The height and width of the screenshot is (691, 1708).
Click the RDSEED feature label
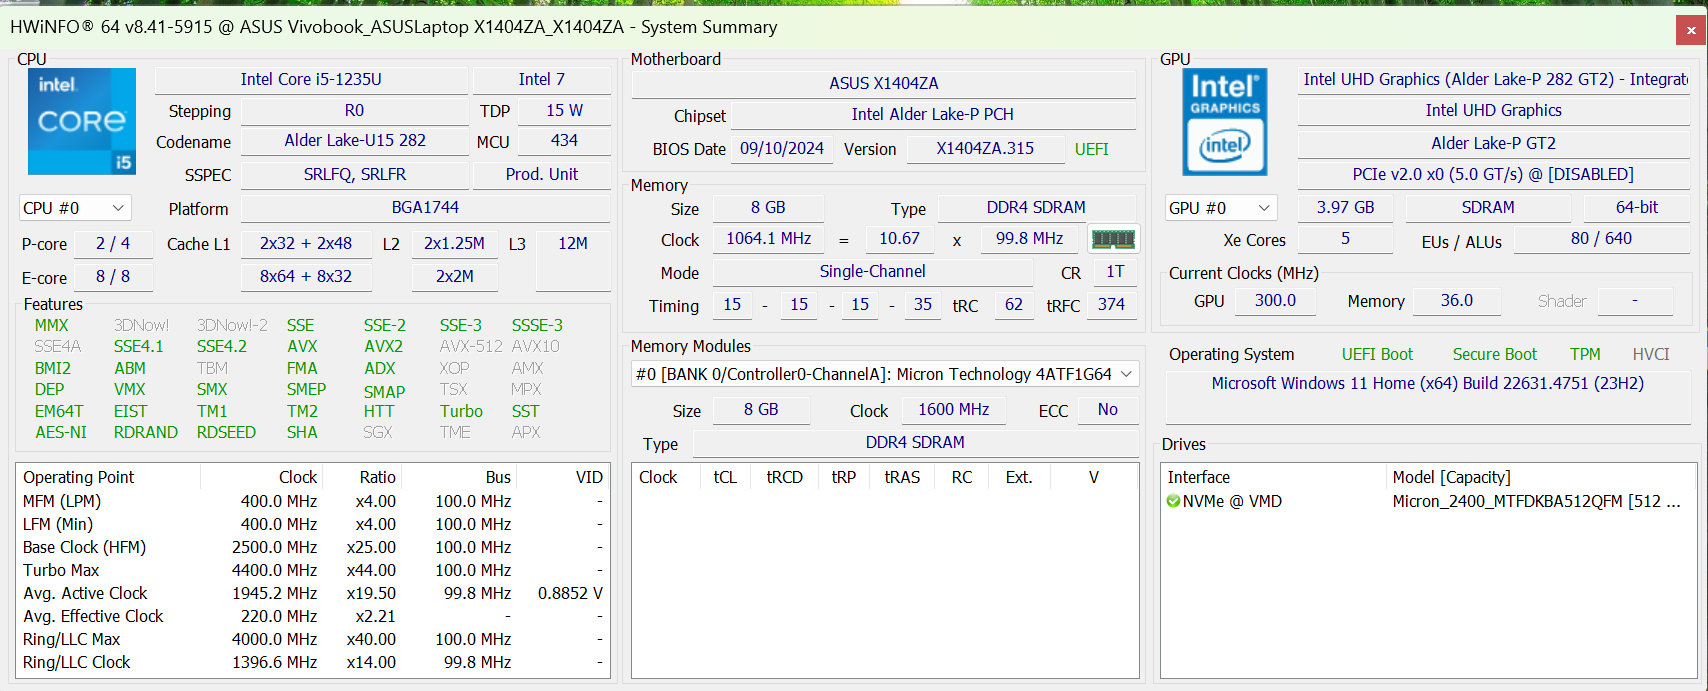point(226,432)
